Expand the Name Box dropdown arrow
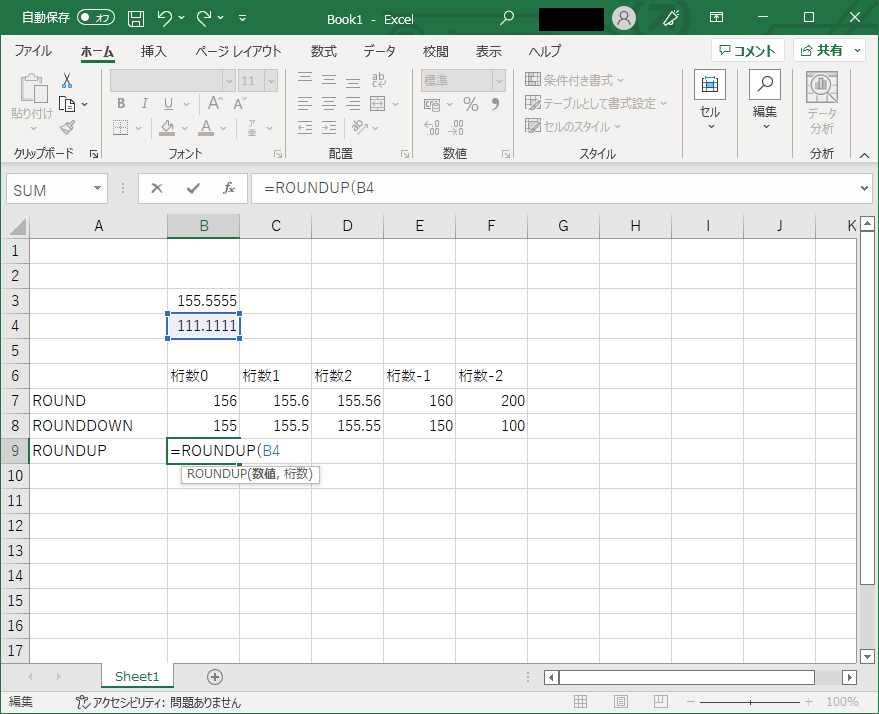Image resolution: width=879 pixels, height=714 pixels. [98, 188]
